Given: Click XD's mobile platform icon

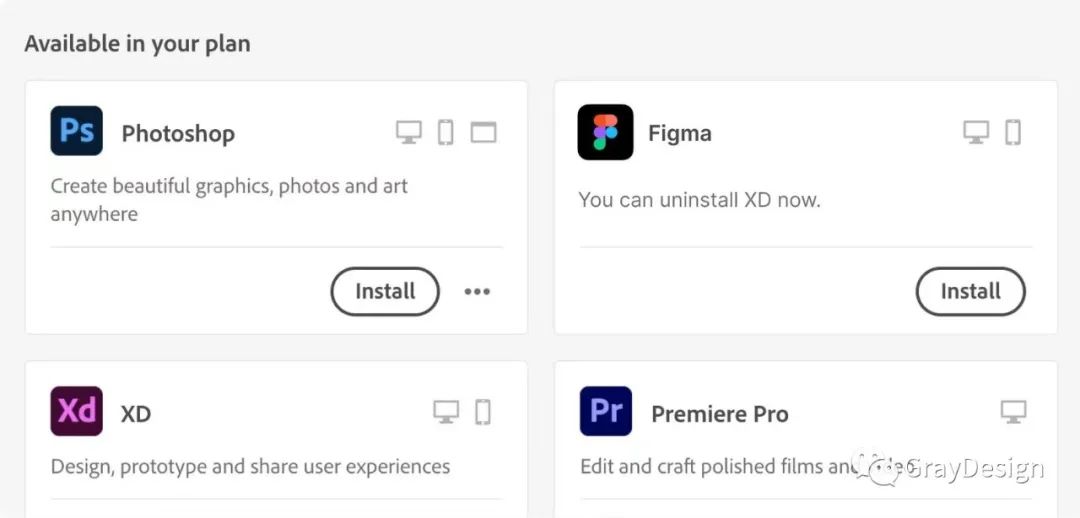Looking at the screenshot, I should coord(483,412).
